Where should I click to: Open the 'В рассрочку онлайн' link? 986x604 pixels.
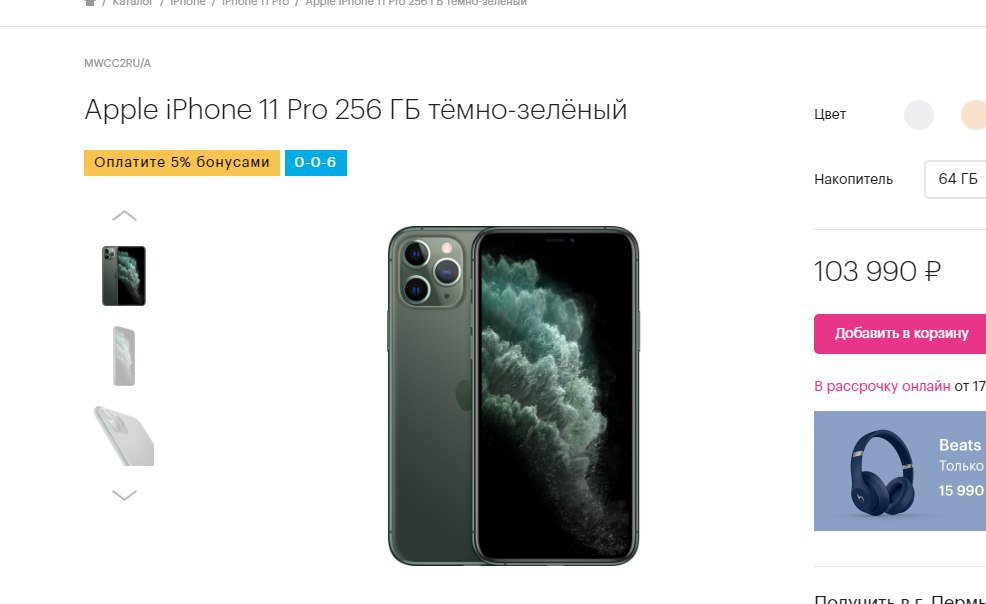point(882,386)
